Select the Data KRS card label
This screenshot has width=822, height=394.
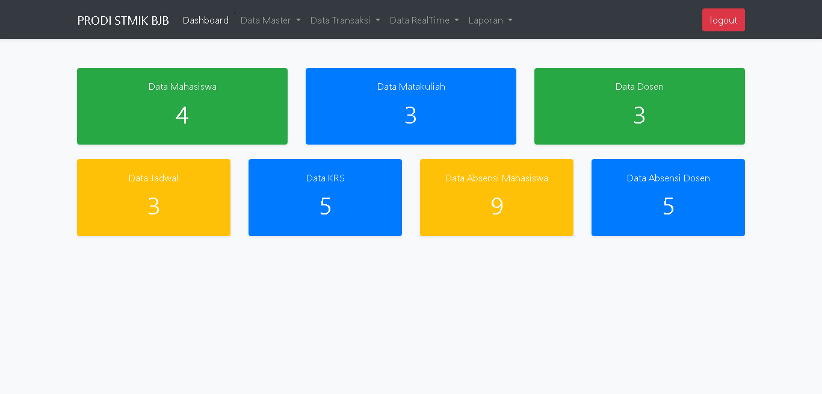(325, 178)
